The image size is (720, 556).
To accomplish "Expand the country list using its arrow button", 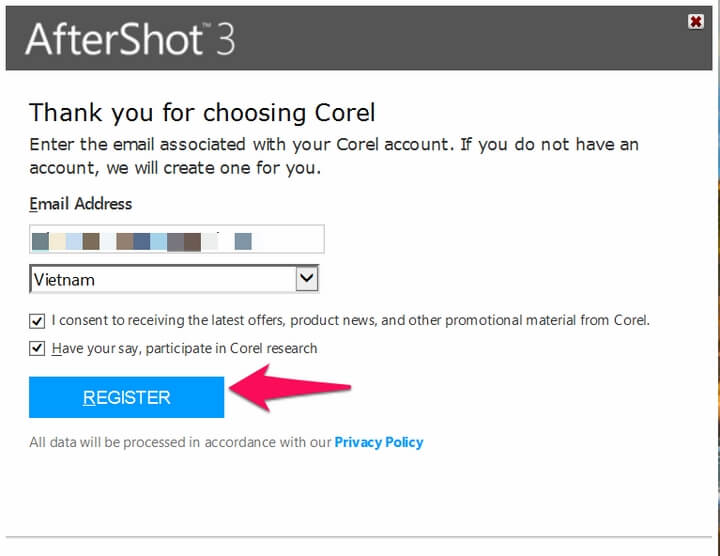I will click(x=306, y=279).
